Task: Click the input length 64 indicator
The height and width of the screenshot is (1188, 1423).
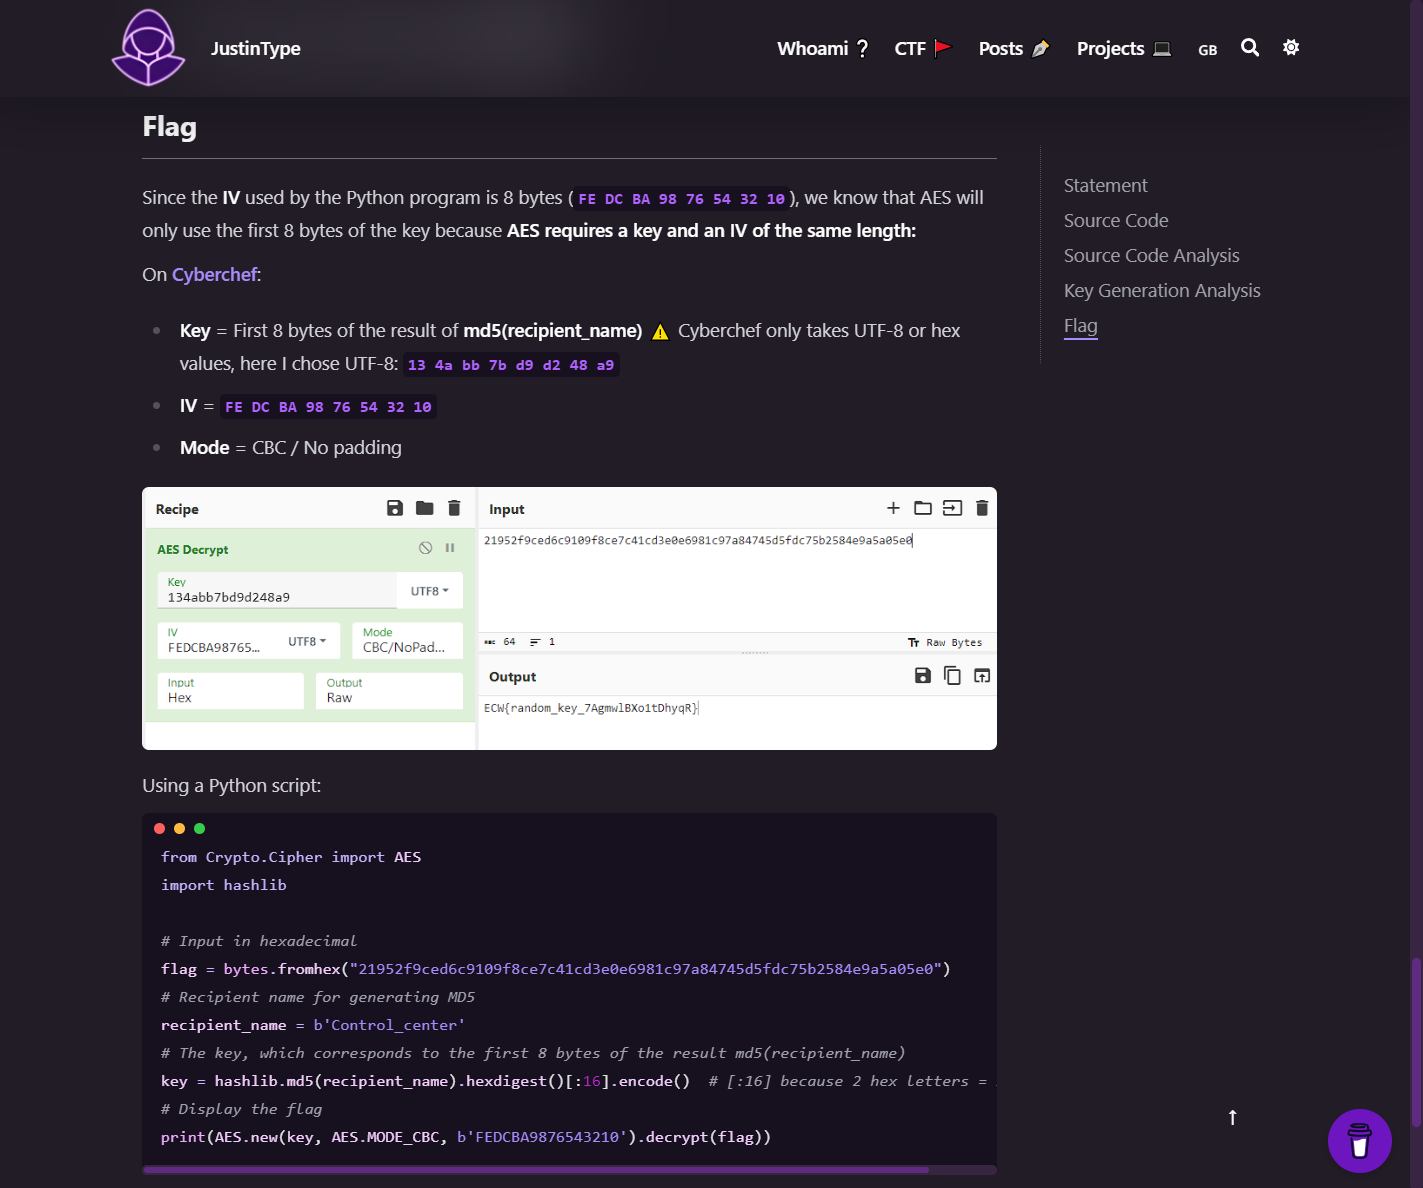Action: 501,642
